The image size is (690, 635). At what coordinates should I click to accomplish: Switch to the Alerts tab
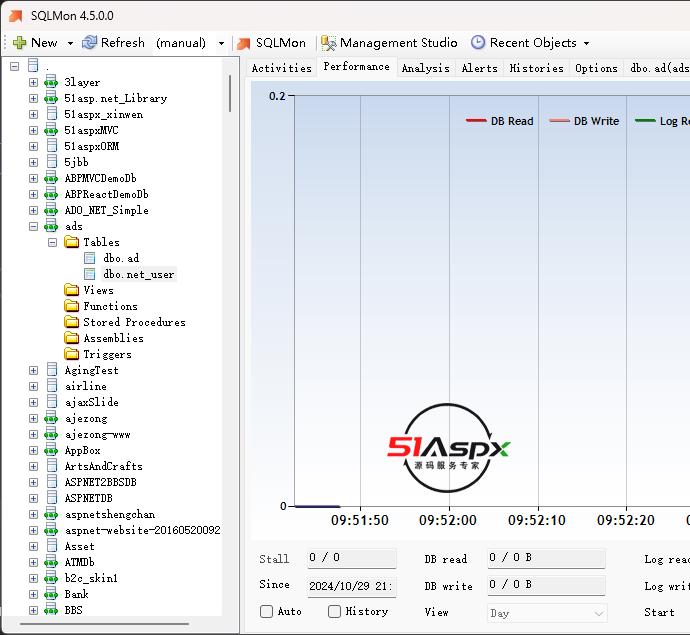pyautogui.click(x=479, y=68)
